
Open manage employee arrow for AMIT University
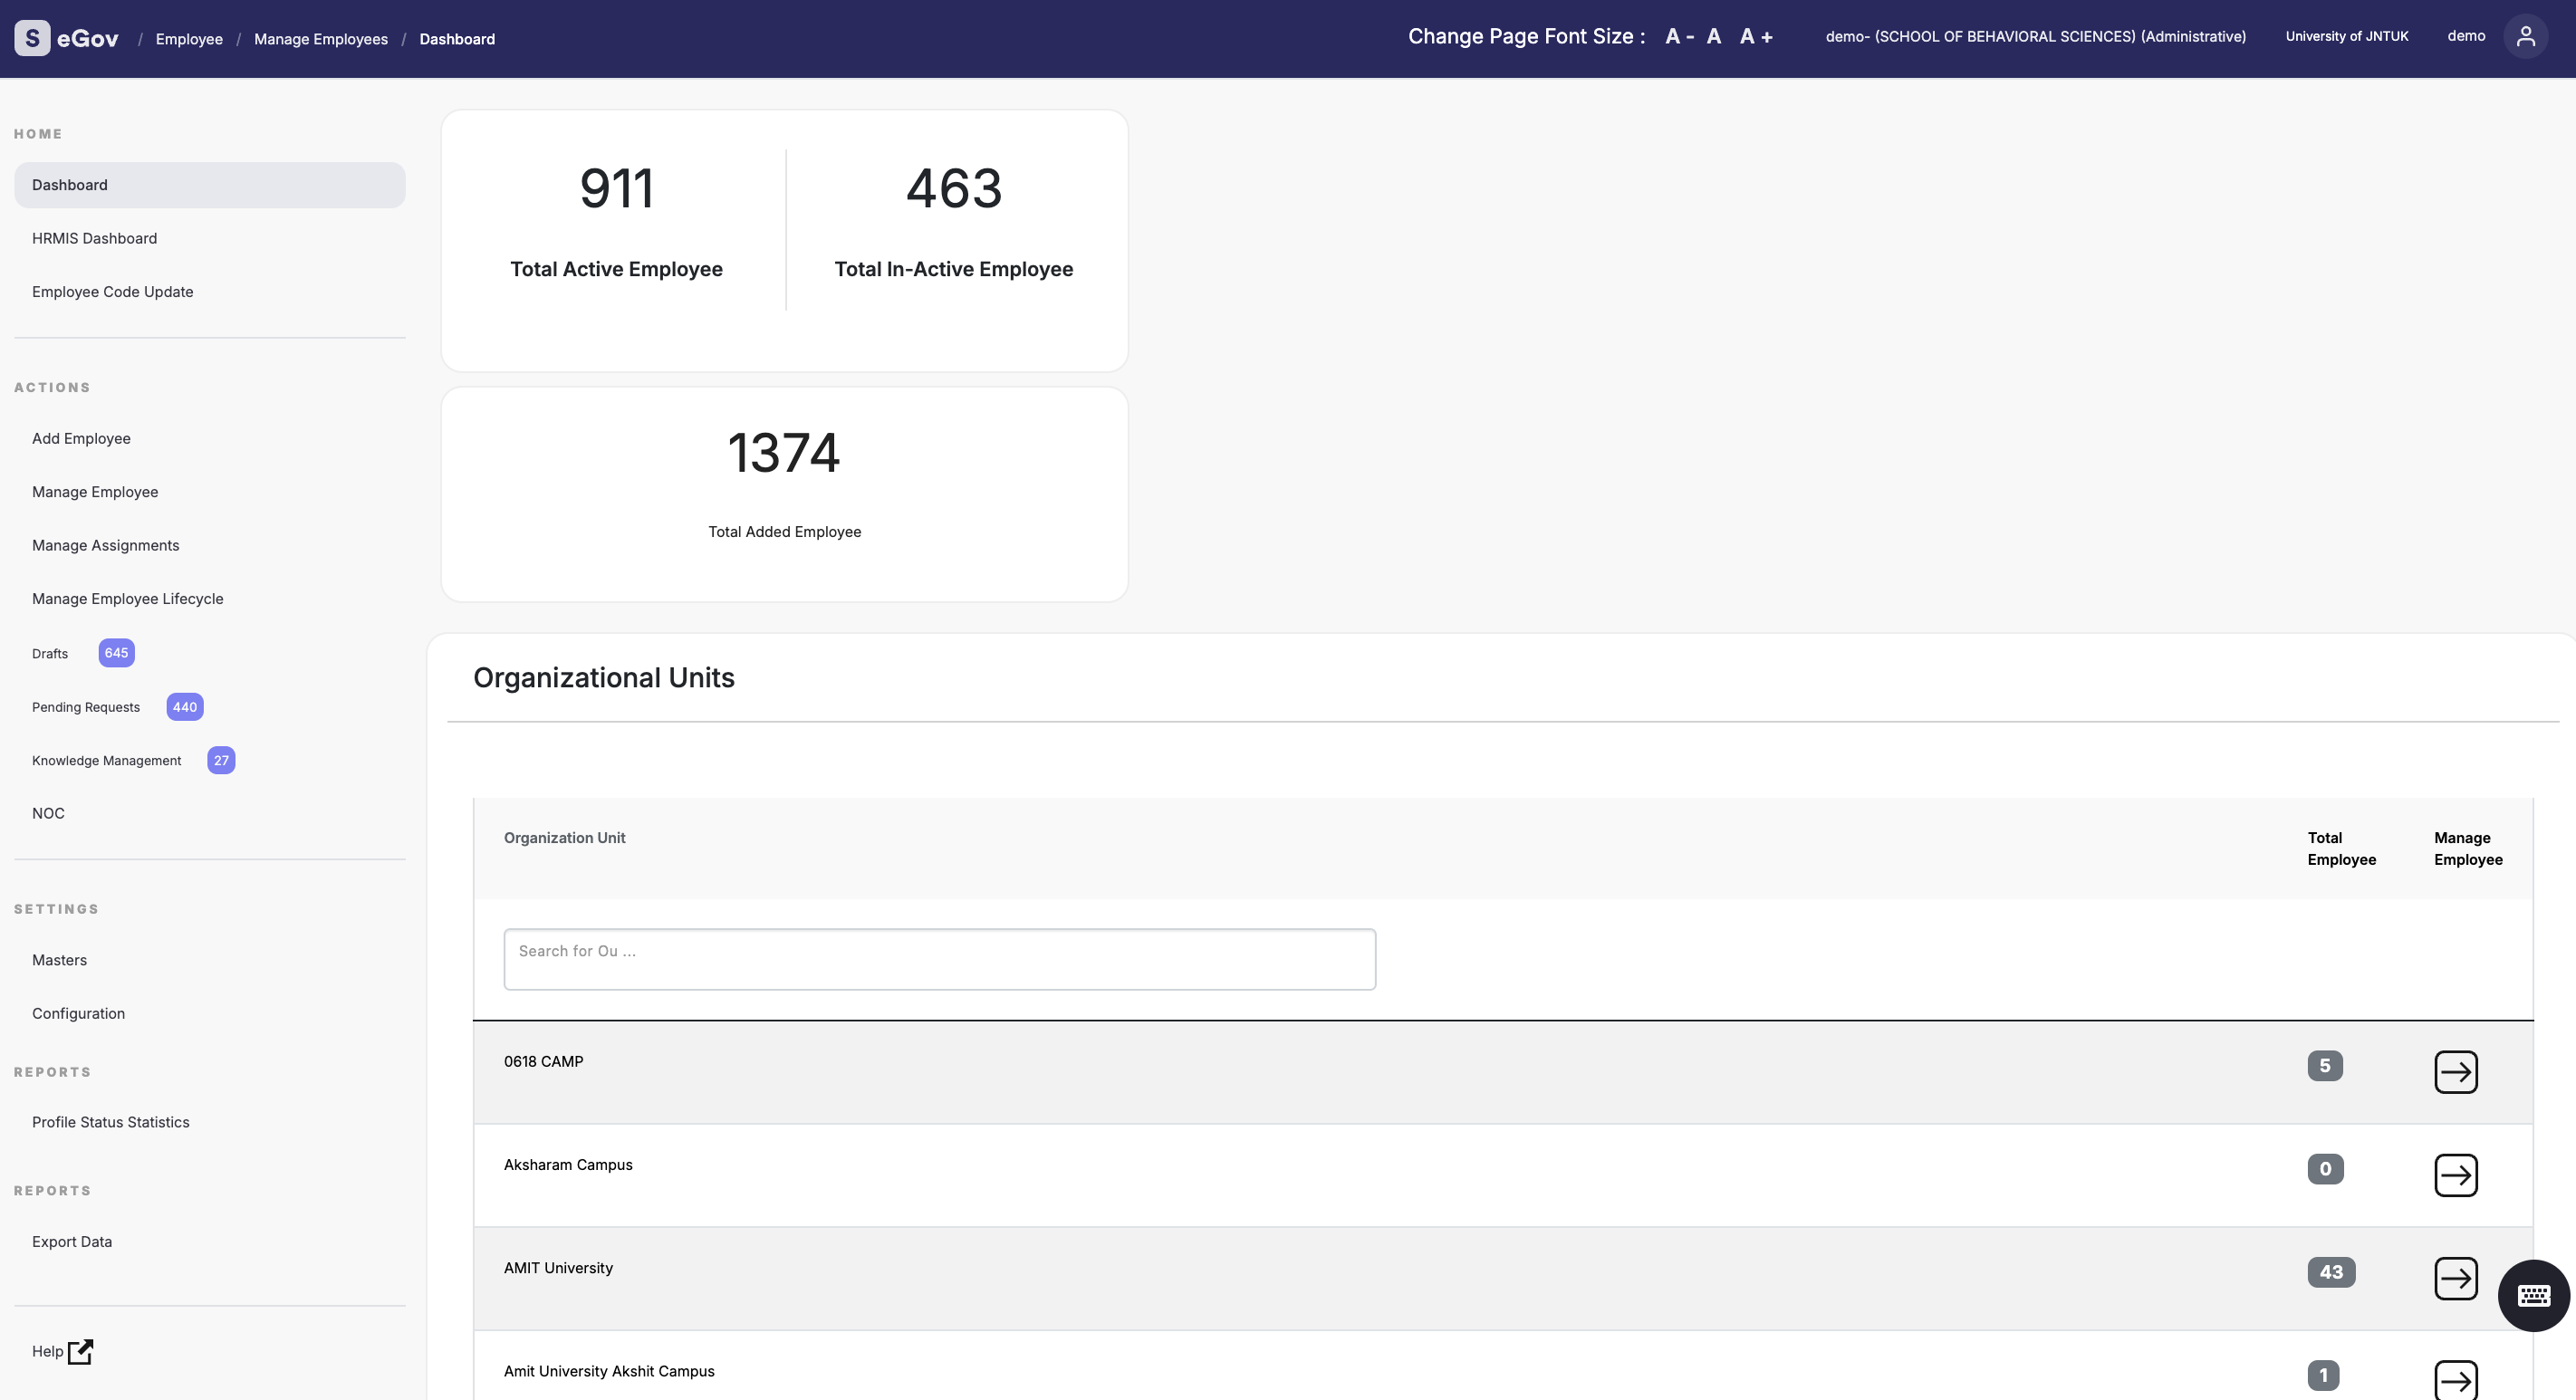2455,1278
